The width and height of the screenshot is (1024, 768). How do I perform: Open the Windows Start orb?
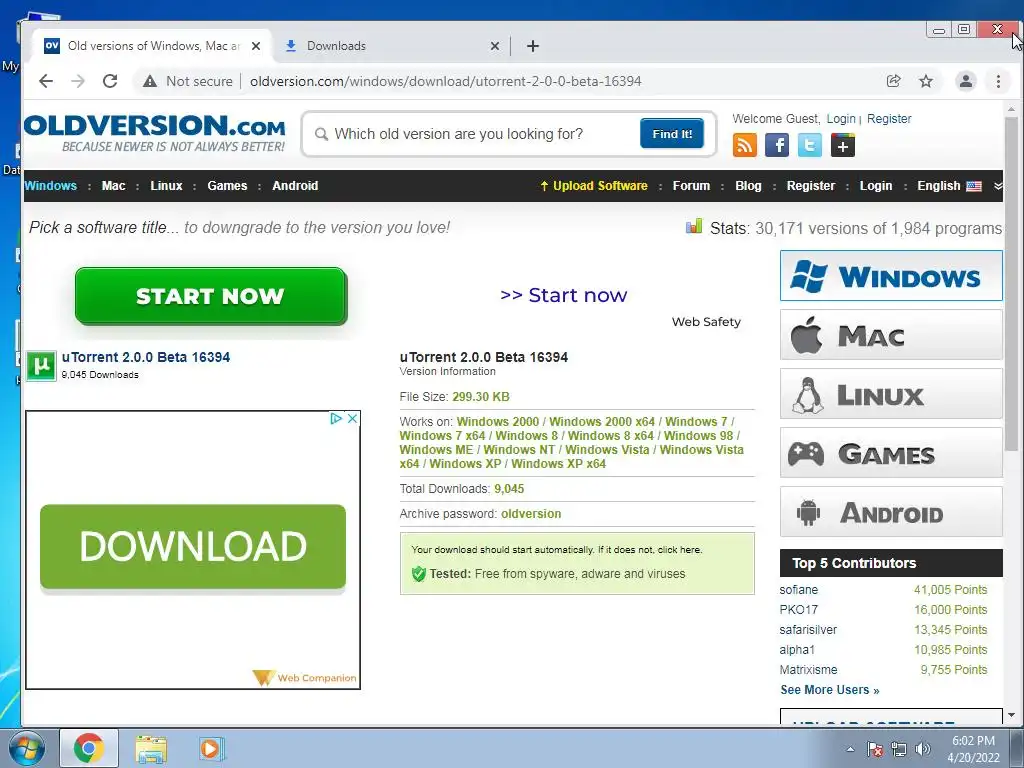point(26,748)
